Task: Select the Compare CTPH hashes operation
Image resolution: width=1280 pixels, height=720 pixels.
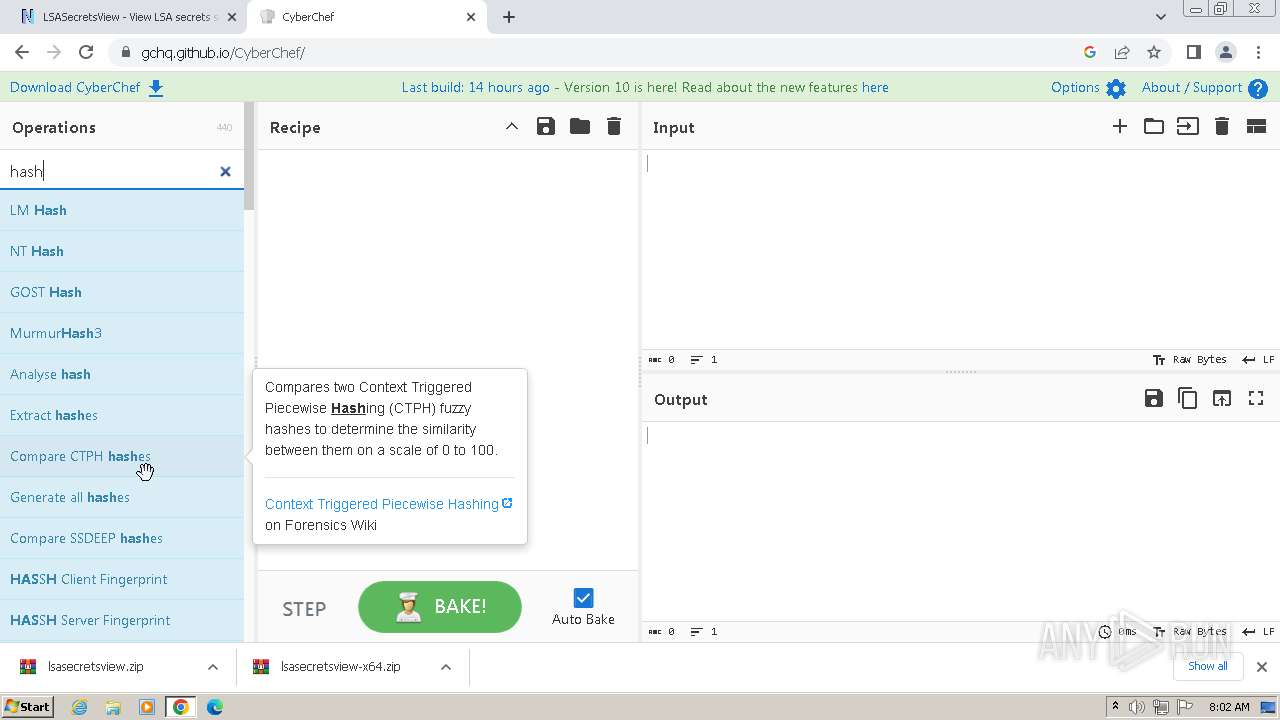Action: pos(122,456)
